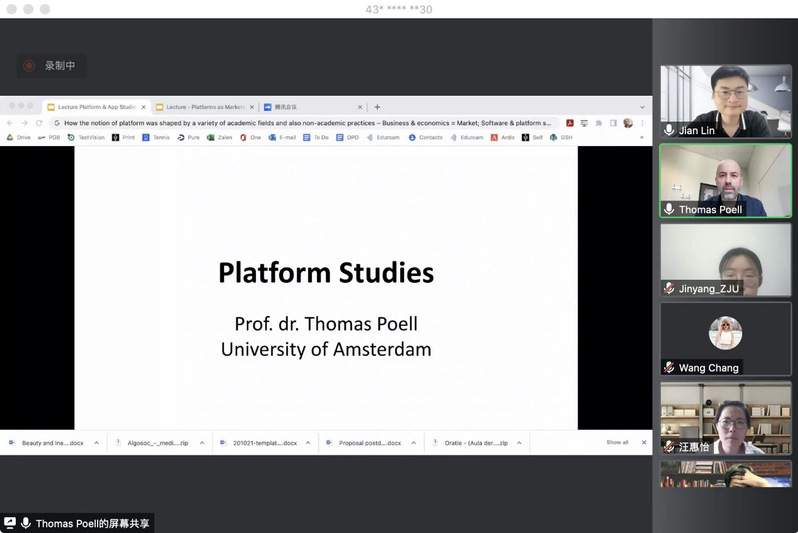Click the browser address bar
The width and height of the screenshot is (798, 533).
click(300, 123)
